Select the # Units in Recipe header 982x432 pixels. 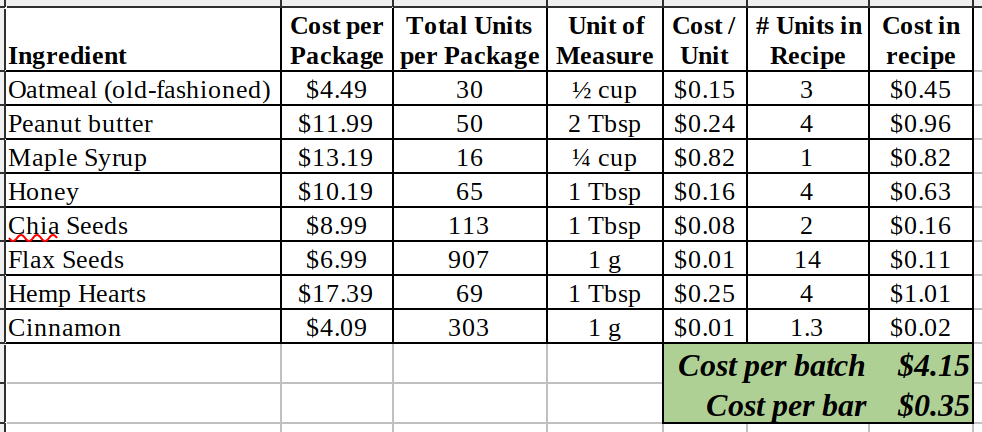point(807,40)
